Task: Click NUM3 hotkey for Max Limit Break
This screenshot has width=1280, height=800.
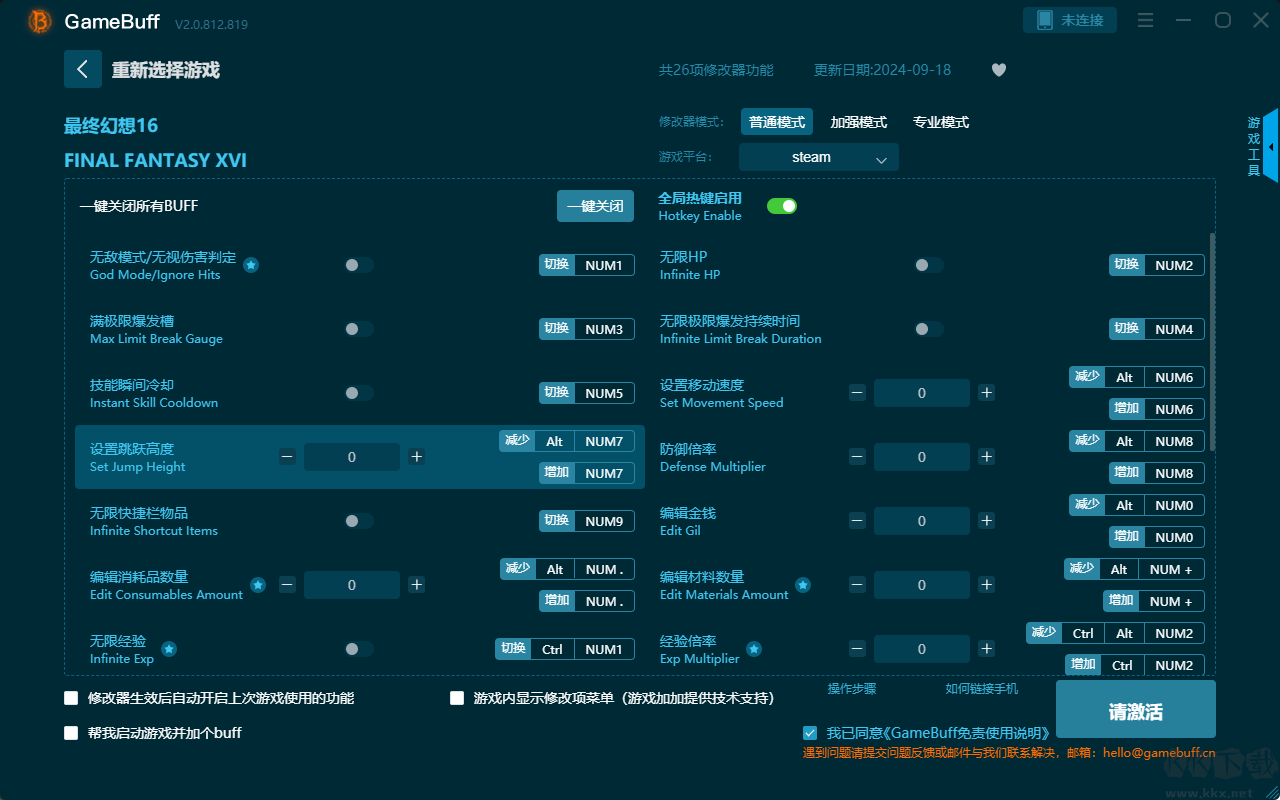Action: 604,329
